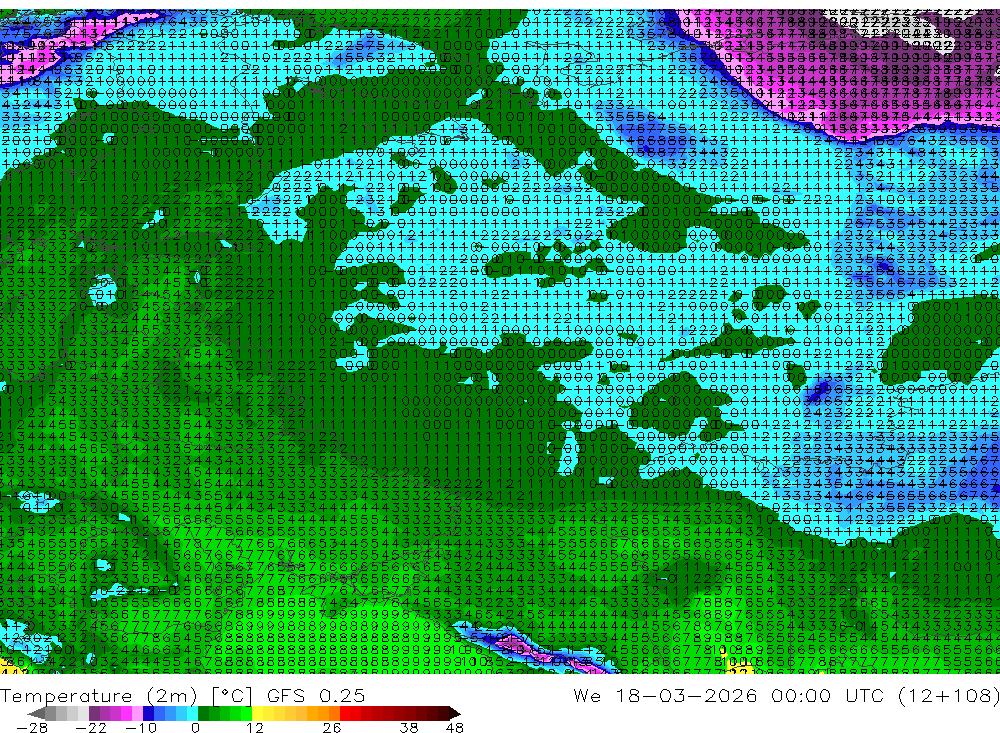Click the '26' legend value
Viewport: 1000px width, 733px height.
[332, 728]
